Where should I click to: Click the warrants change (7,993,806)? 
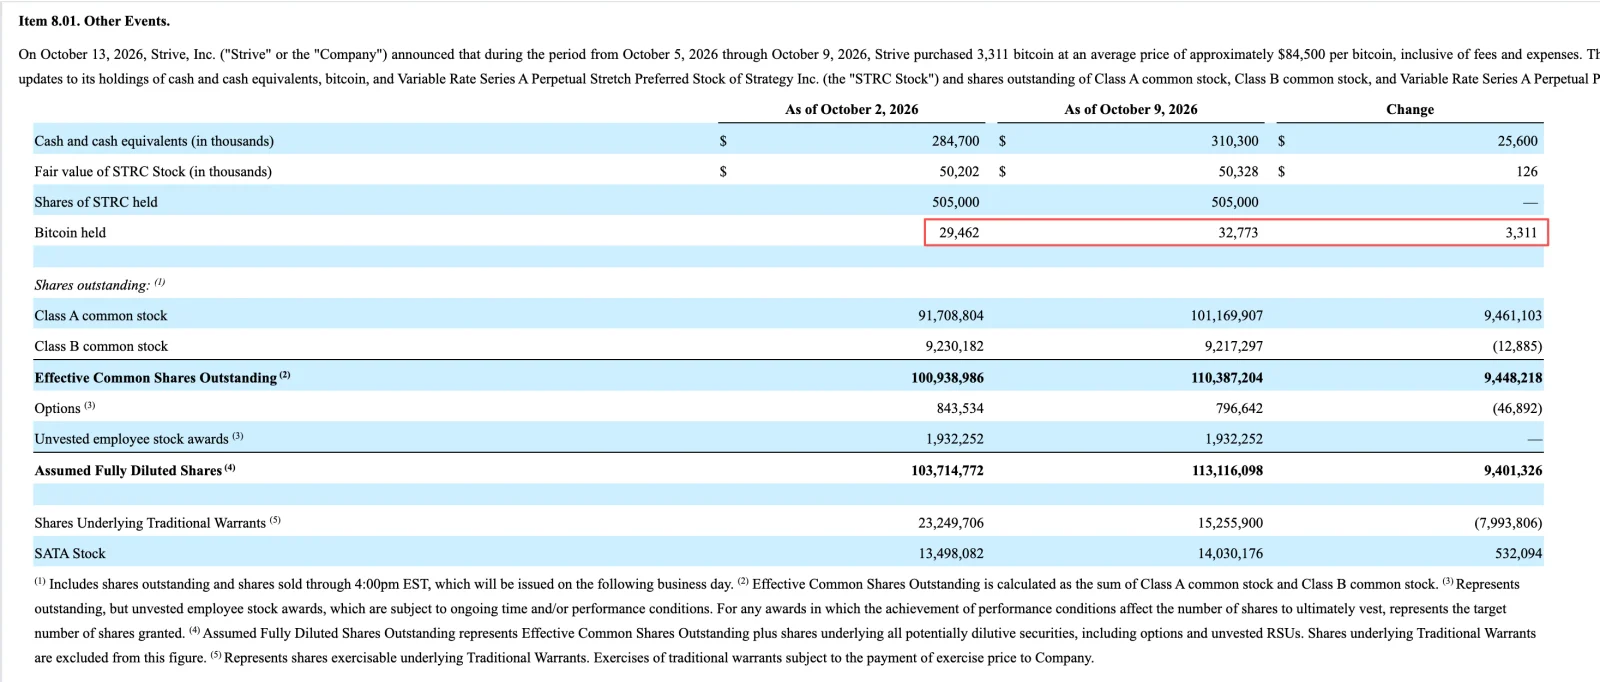point(1508,522)
